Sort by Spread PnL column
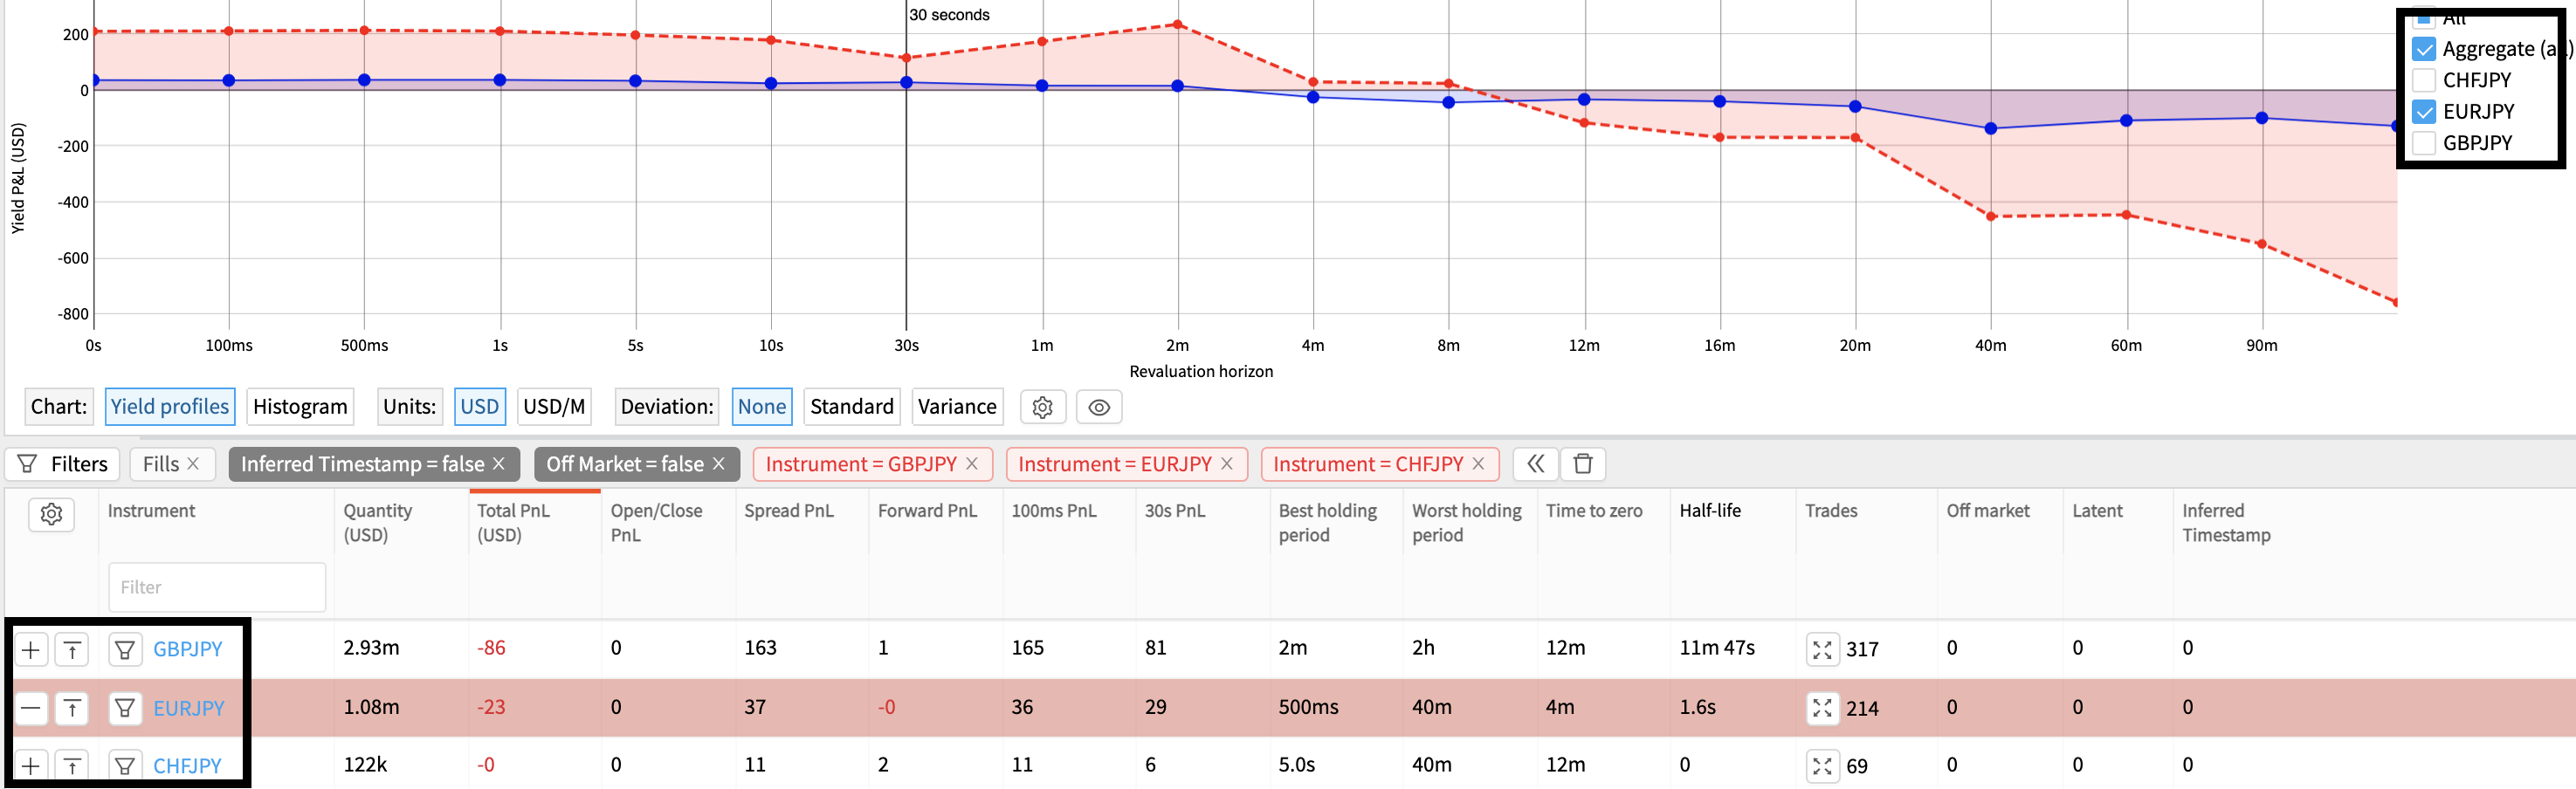2576x789 pixels. click(x=788, y=511)
